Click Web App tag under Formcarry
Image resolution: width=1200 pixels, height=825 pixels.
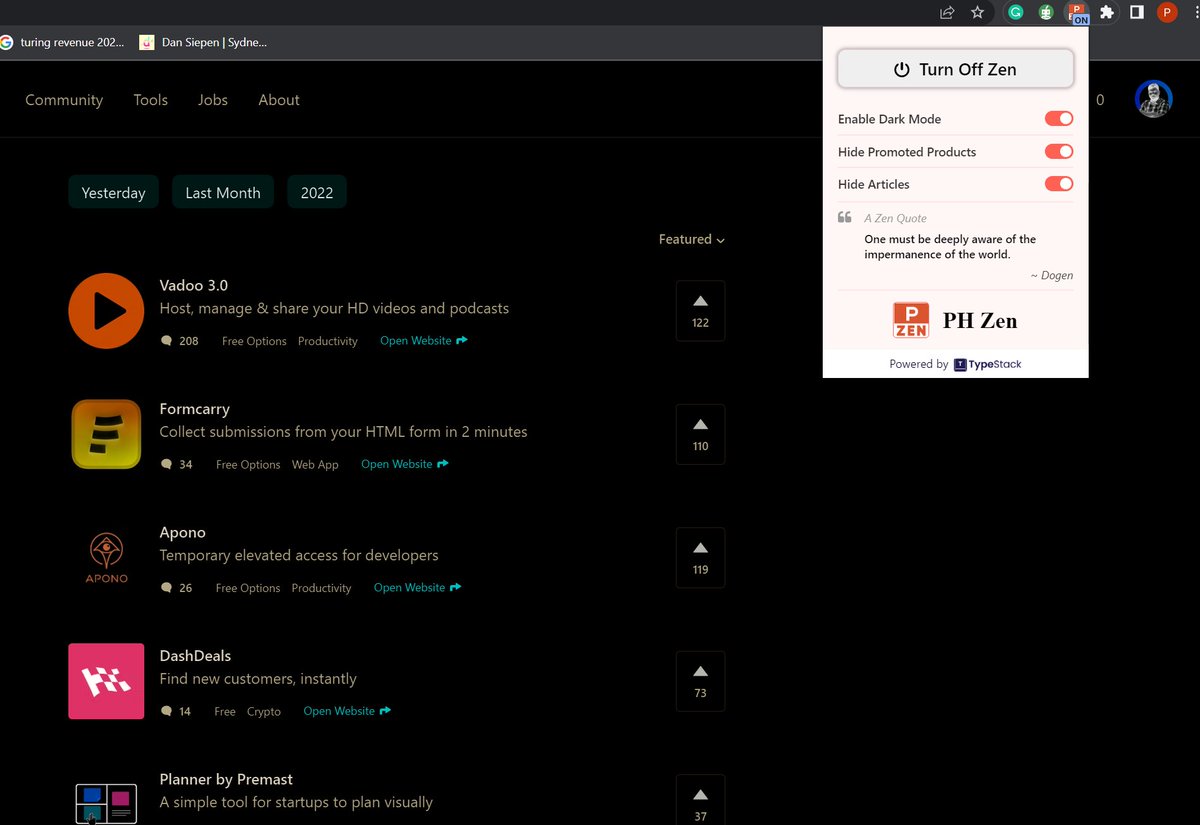[315, 465]
